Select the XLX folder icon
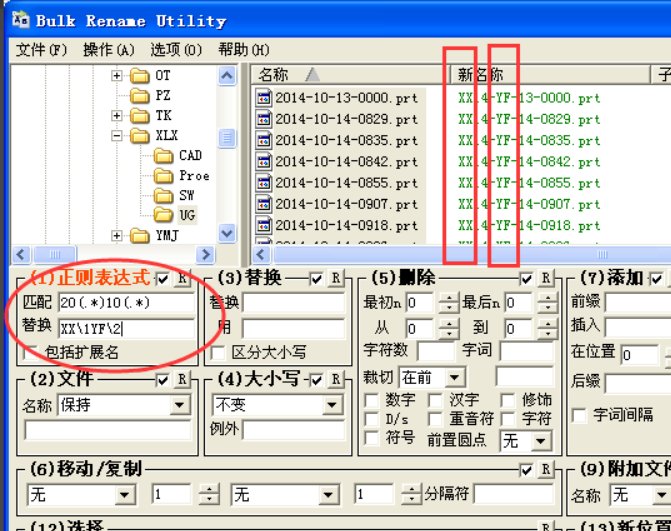 140,136
